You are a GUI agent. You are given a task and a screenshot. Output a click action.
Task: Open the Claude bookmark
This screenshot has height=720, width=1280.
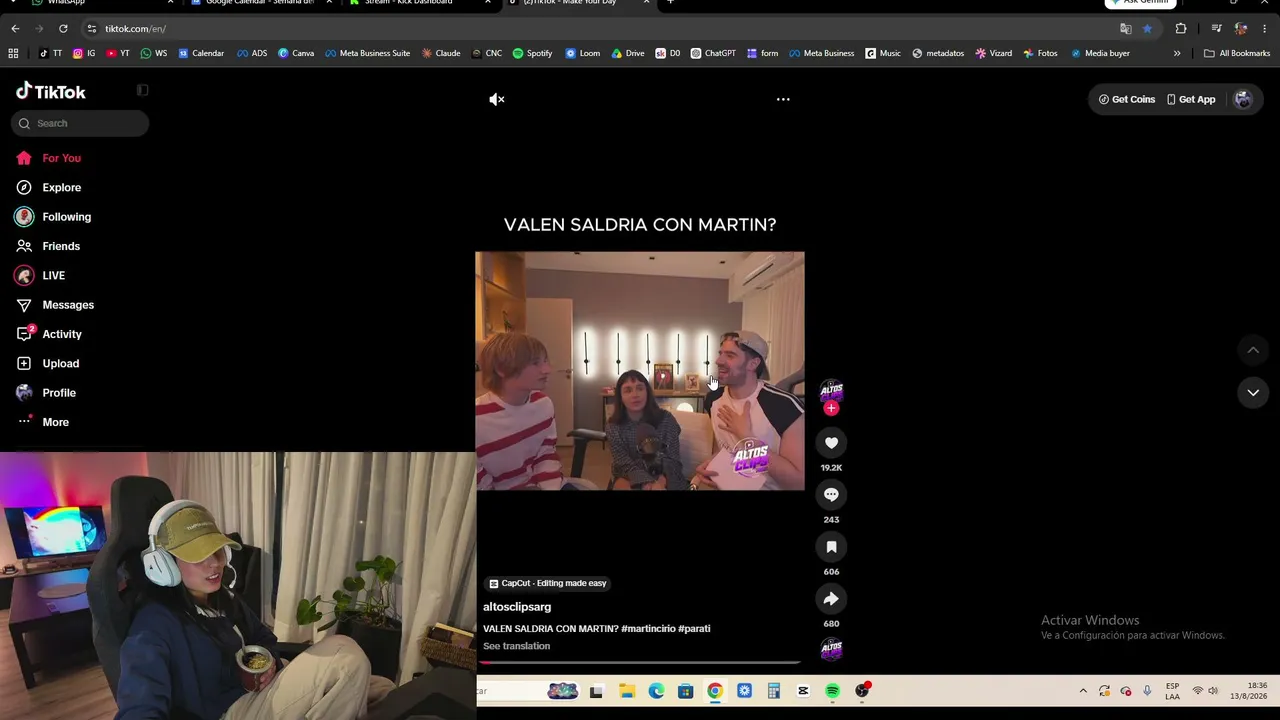(x=441, y=53)
